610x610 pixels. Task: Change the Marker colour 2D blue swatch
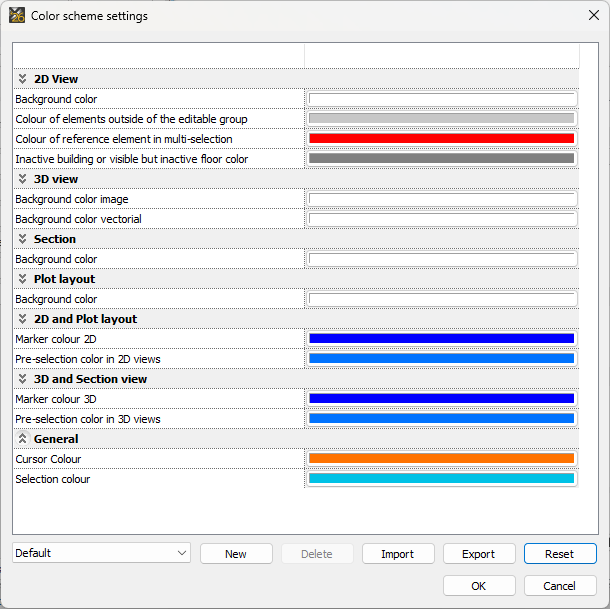pyautogui.click(x=441, y=339)
